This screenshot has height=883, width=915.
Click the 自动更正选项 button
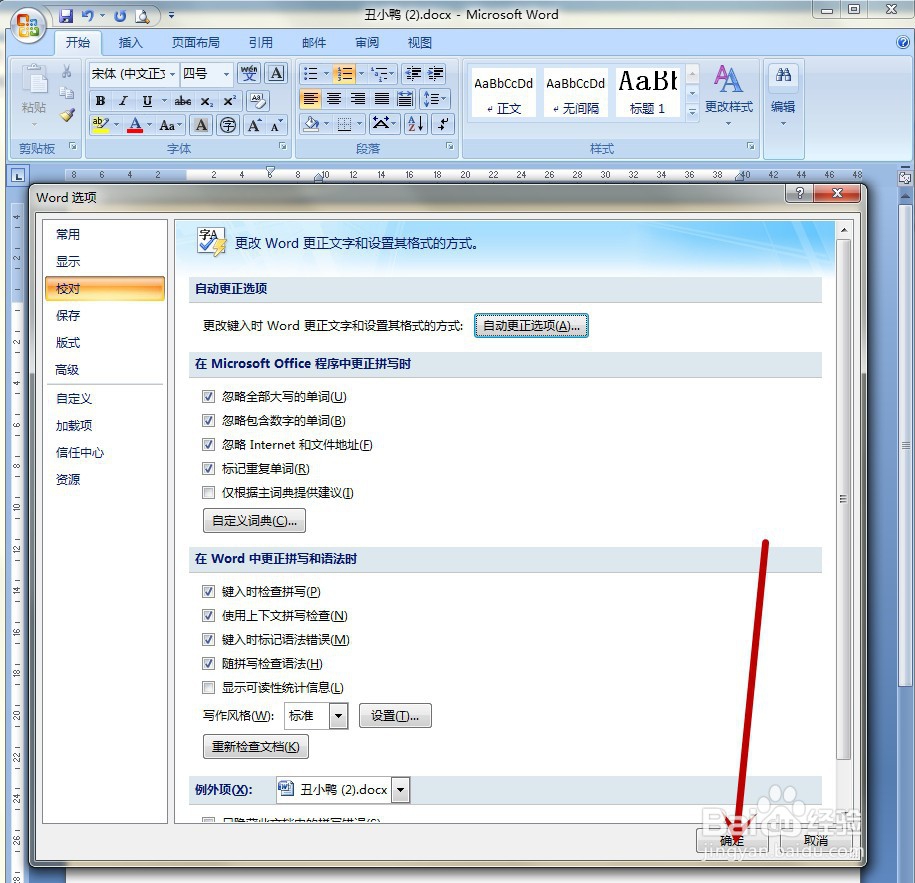531,325
